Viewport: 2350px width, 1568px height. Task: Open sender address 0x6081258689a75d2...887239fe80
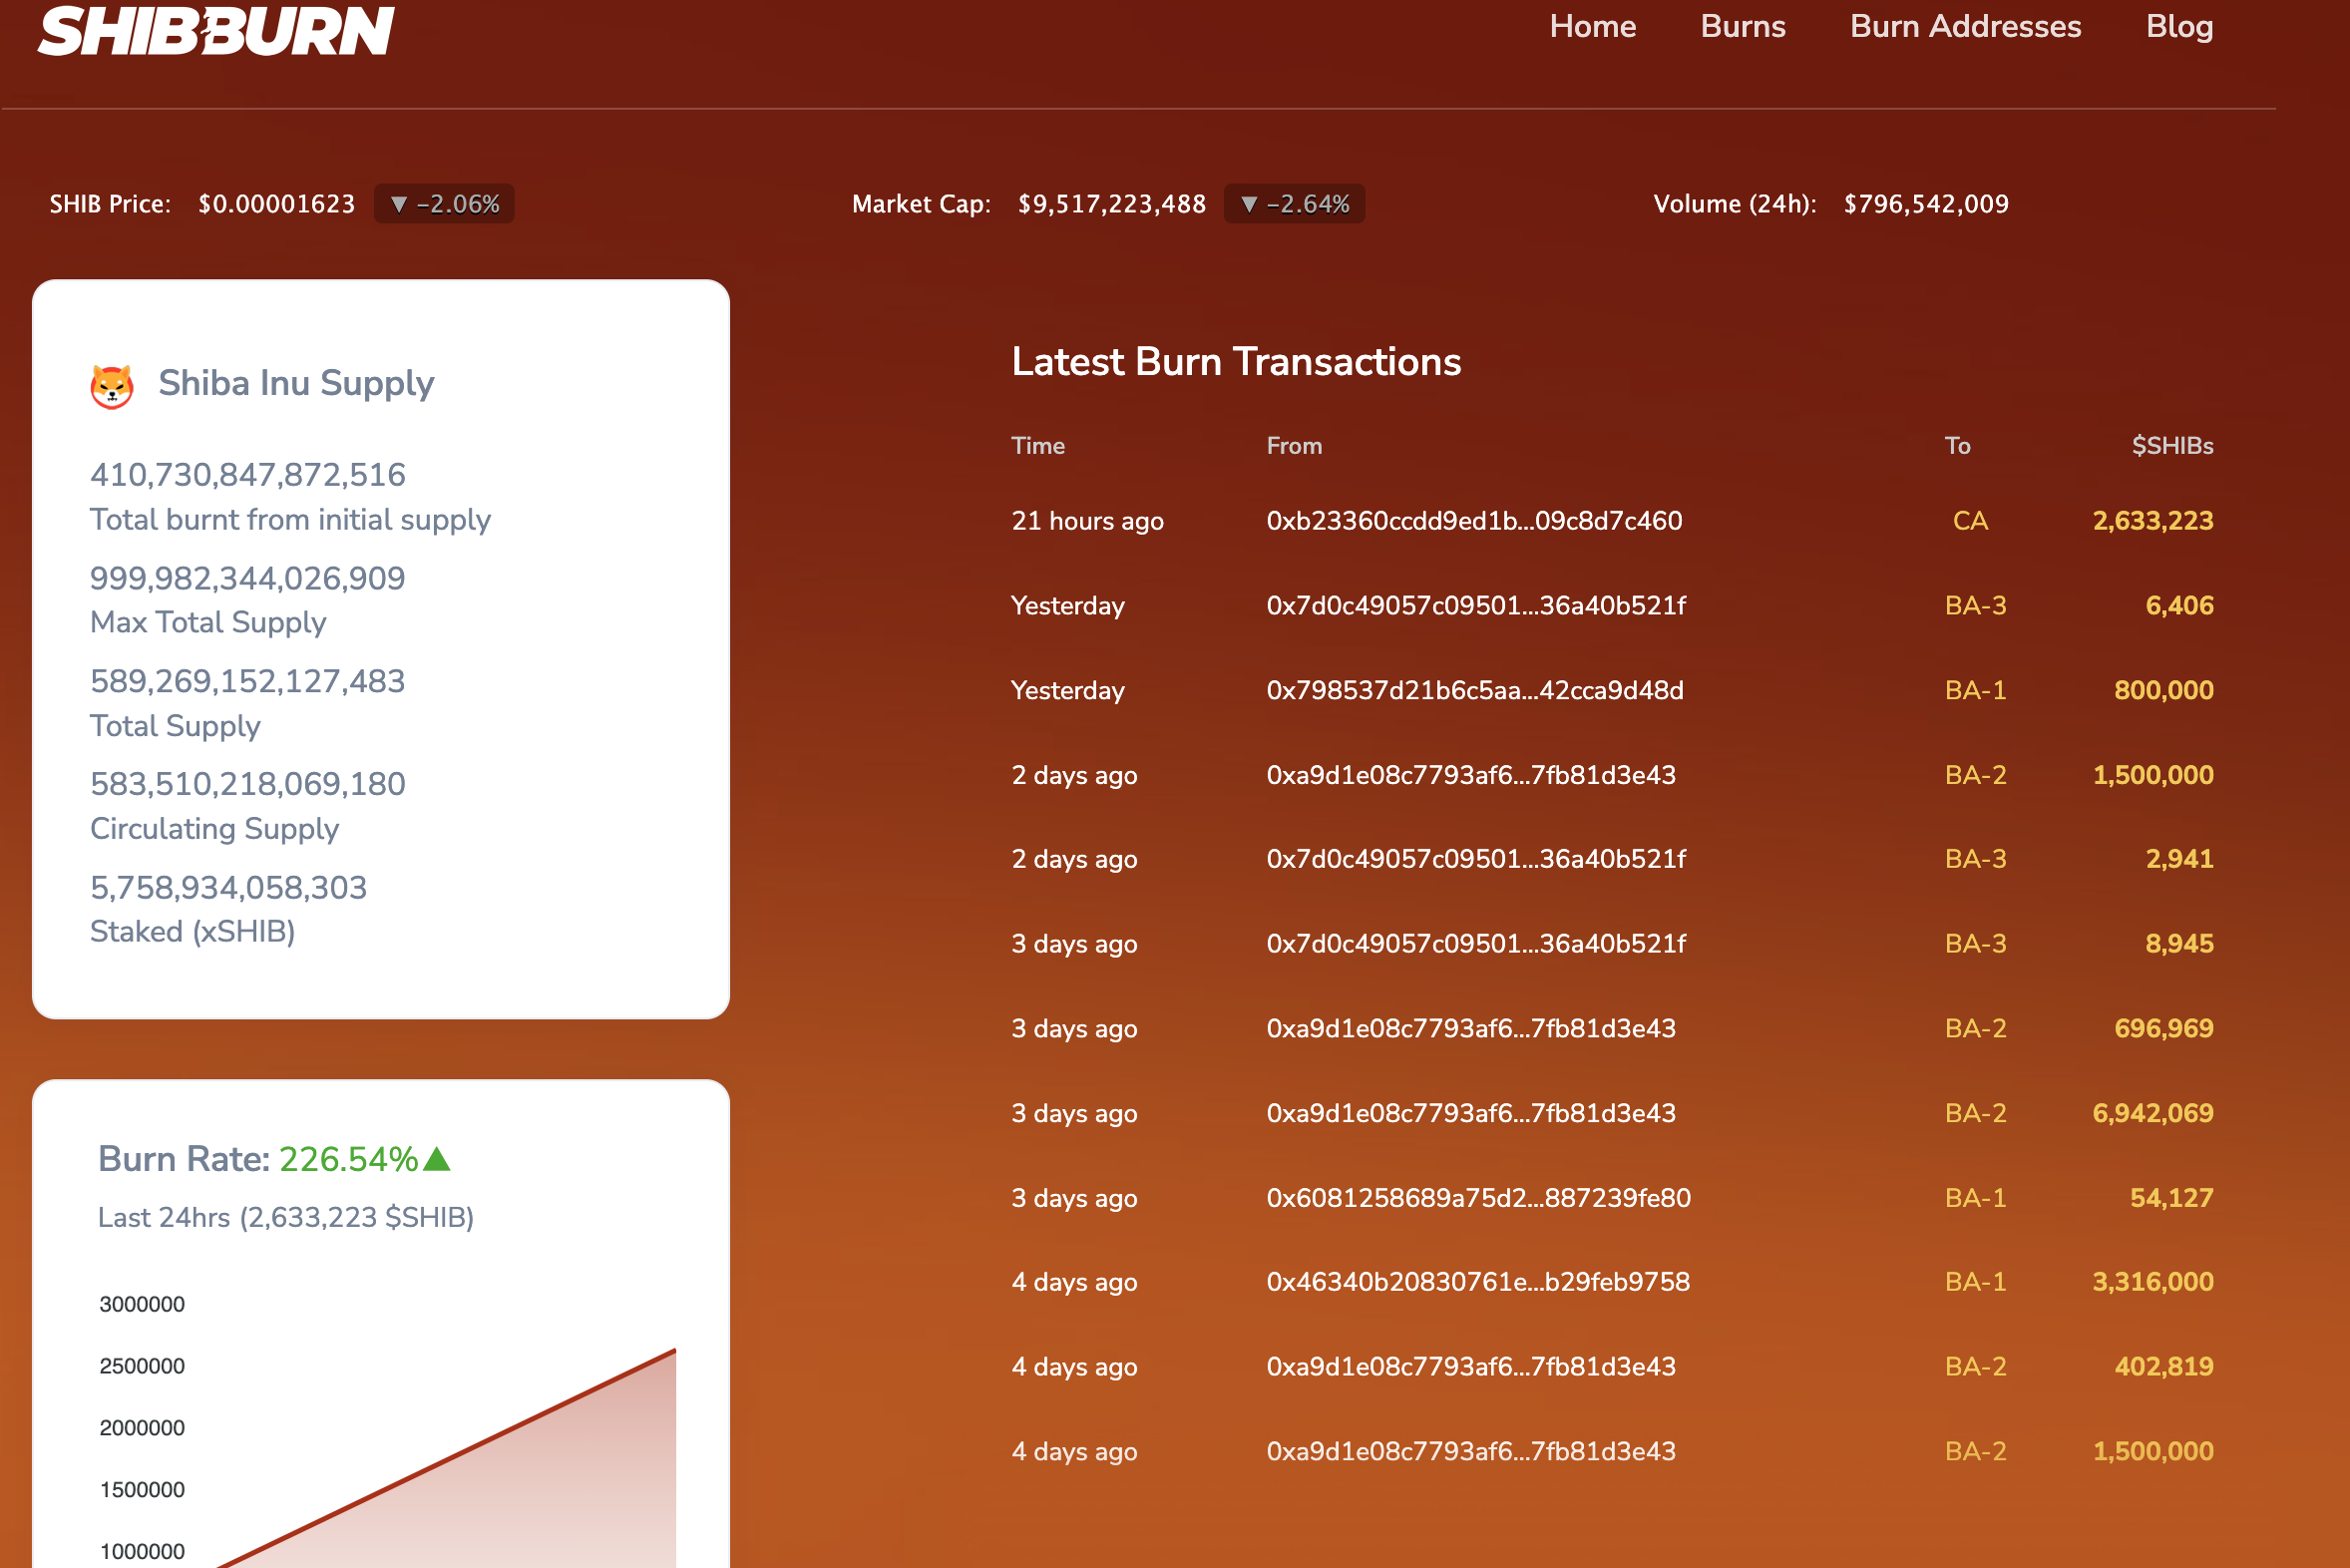point(1477,1198)
